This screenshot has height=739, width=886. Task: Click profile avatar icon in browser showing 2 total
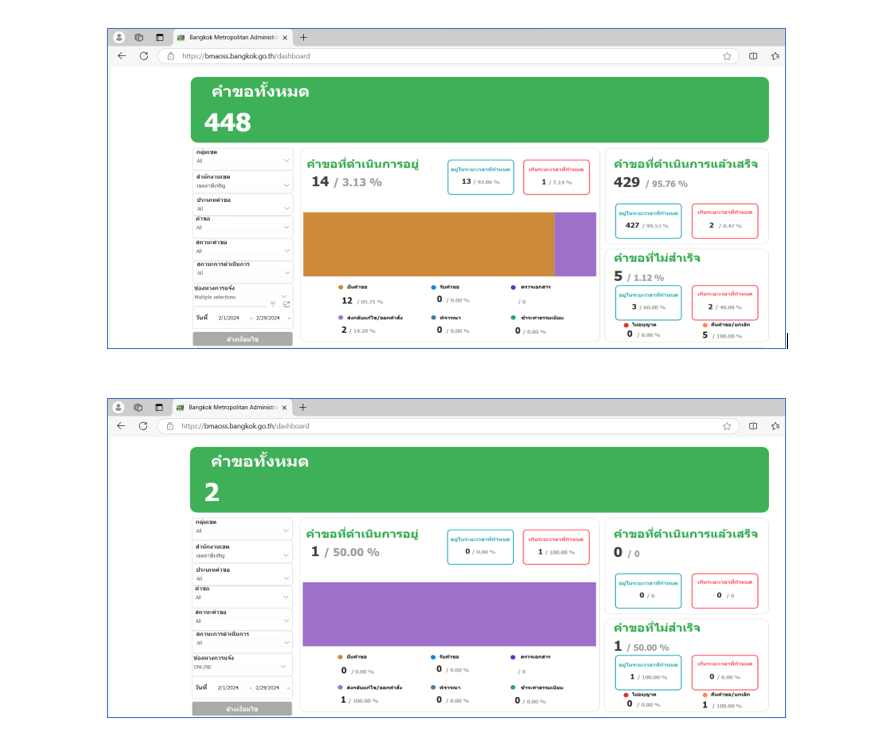[119, 407]
